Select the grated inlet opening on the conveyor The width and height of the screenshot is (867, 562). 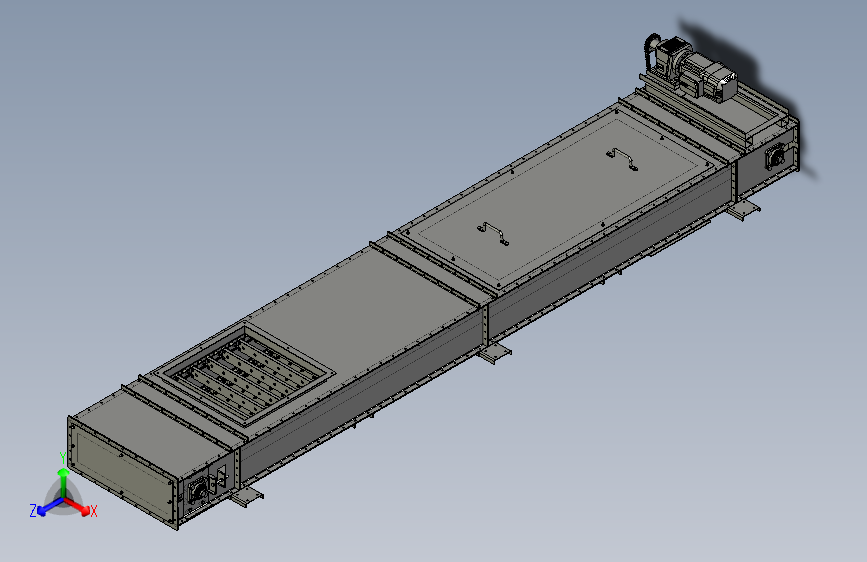coord(244,373)
